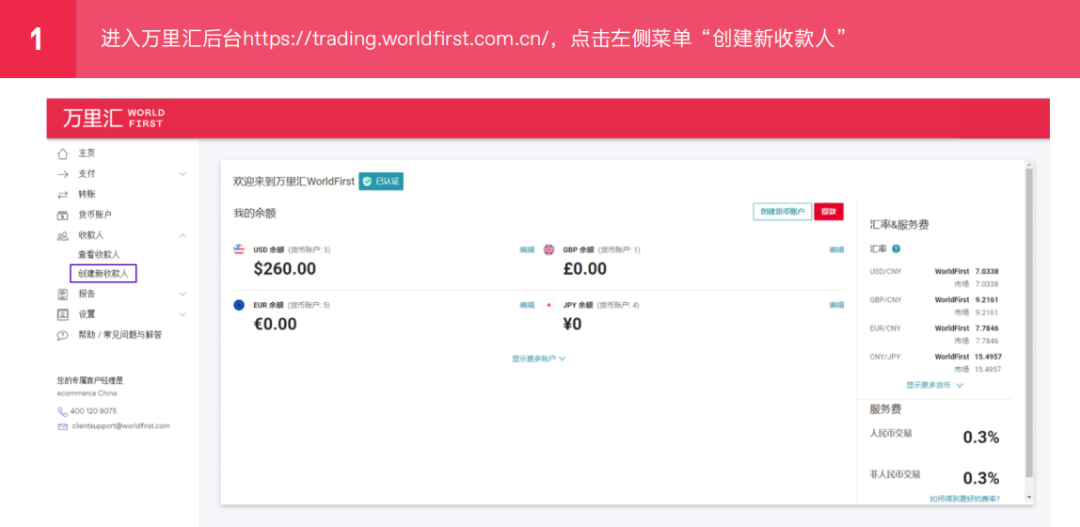Click the US flag icon for USD
The height and width of the screenshot is (527, 1080).
[239, 249]
